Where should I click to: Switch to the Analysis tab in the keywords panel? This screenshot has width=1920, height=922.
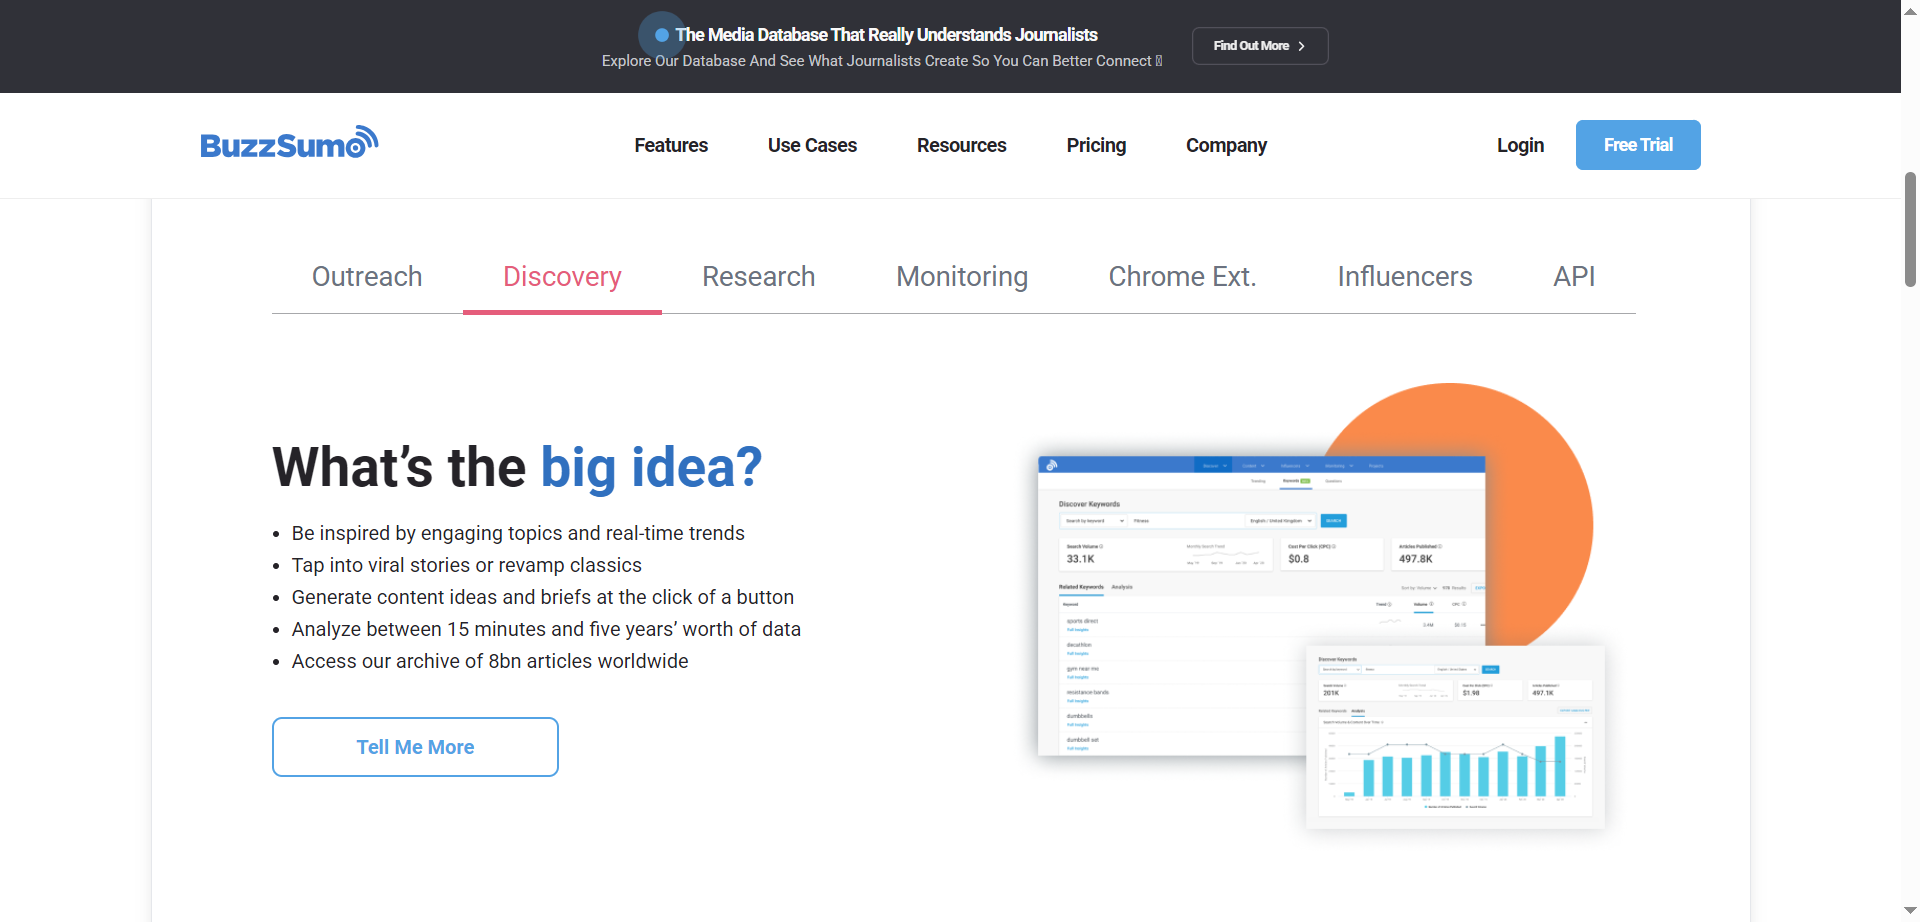[1122, 587]
